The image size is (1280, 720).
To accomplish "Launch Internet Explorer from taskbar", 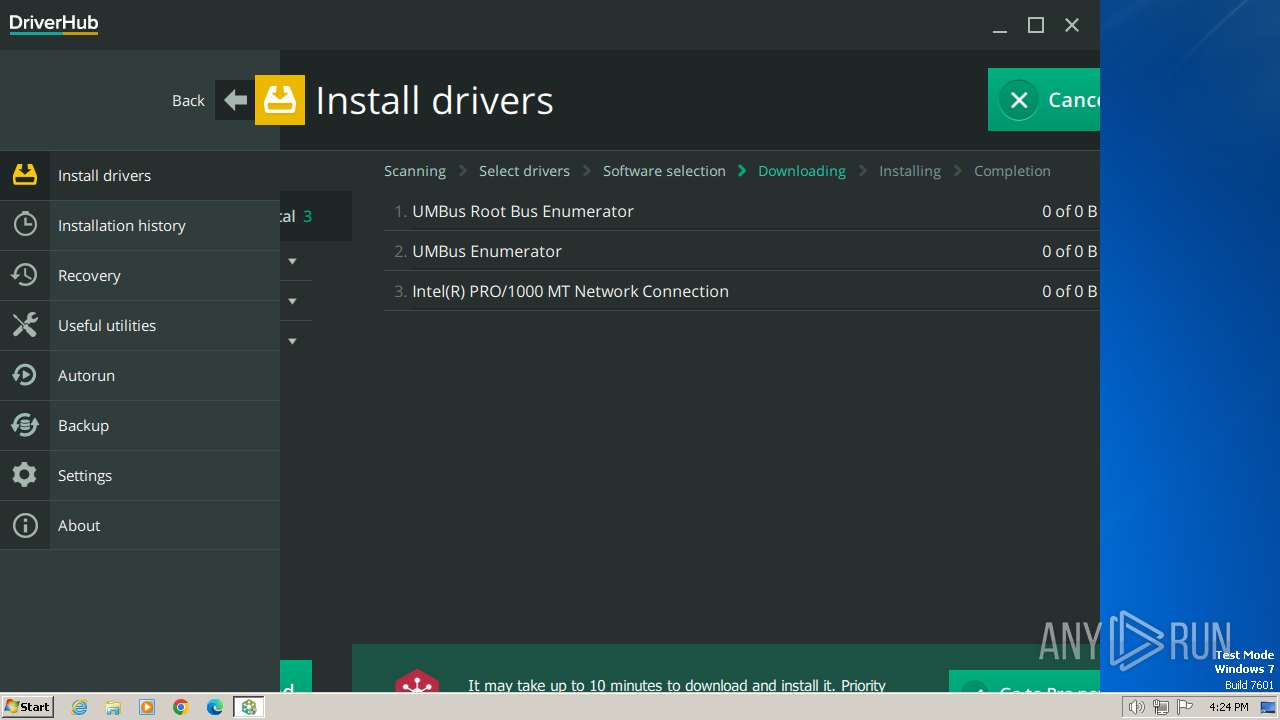I will coord(80,707).
